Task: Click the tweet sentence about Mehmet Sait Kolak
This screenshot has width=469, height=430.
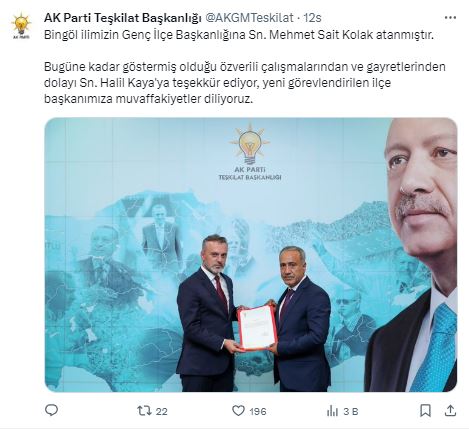Action: point(239,35)
